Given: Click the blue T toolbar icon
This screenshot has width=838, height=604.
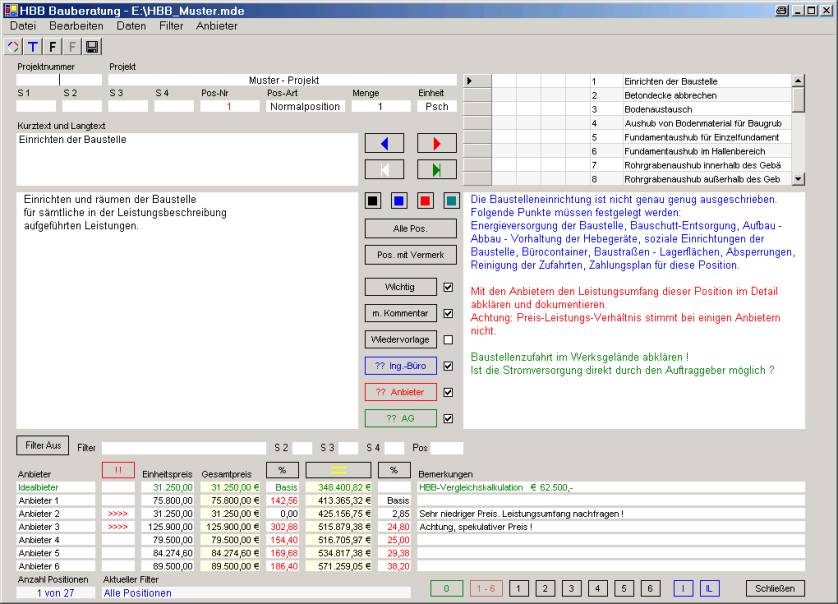Looking at the screenshot, I should coord(33,47).
